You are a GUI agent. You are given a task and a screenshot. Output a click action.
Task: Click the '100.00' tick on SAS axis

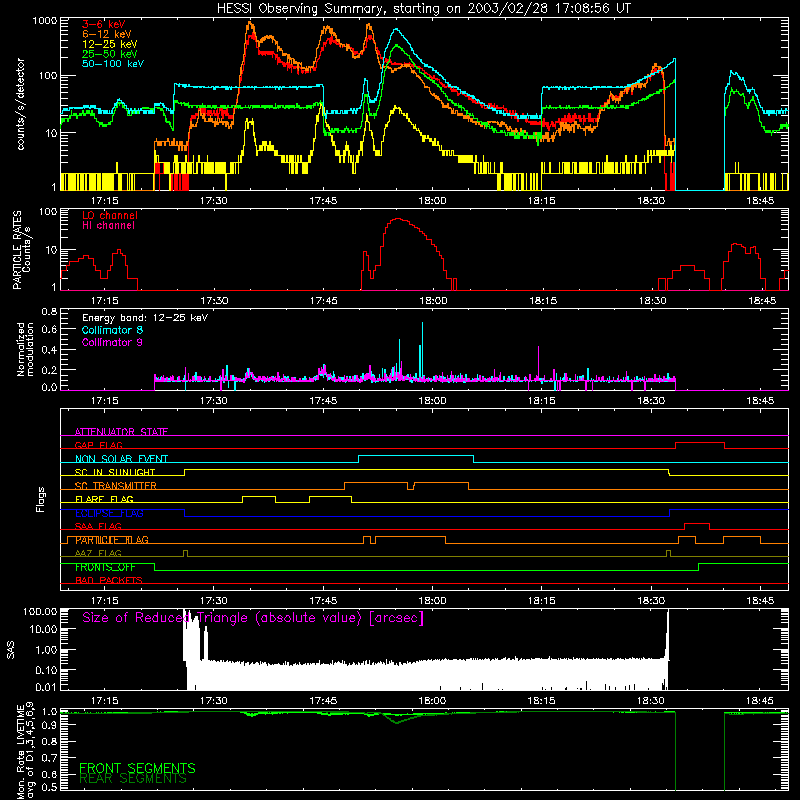pos(40,612)
